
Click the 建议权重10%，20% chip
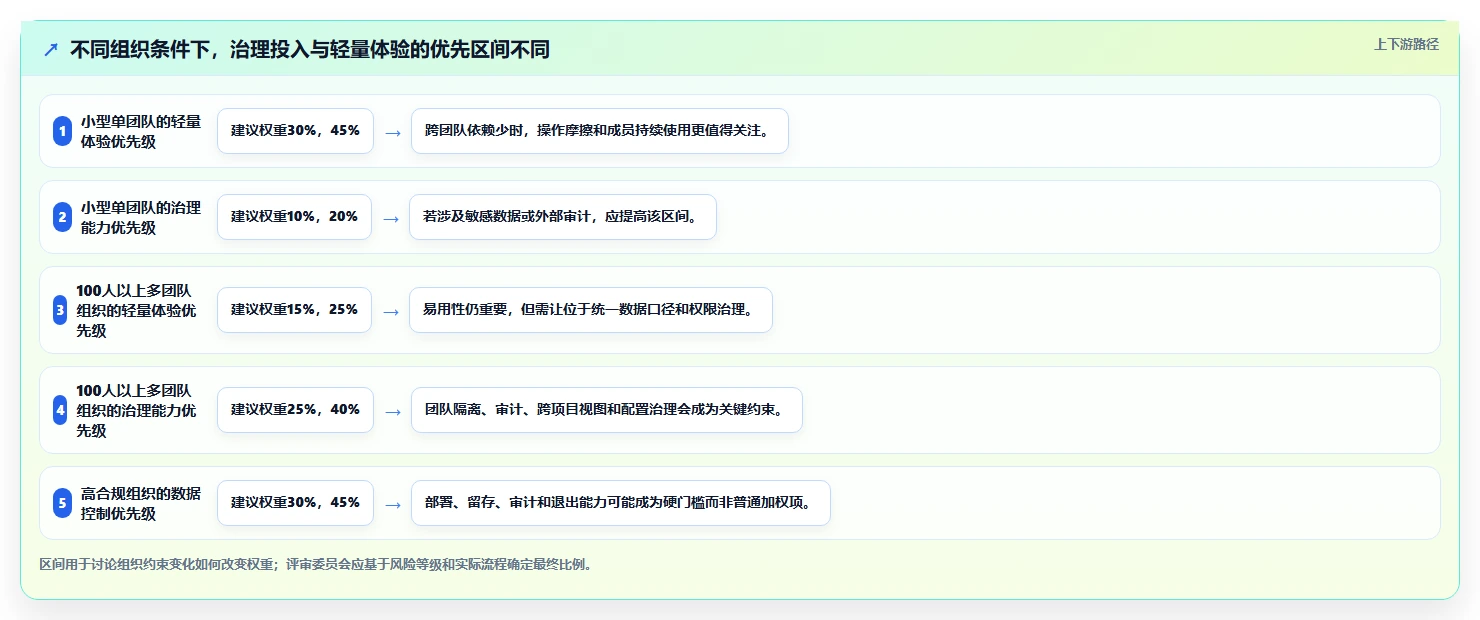point(294,217)
